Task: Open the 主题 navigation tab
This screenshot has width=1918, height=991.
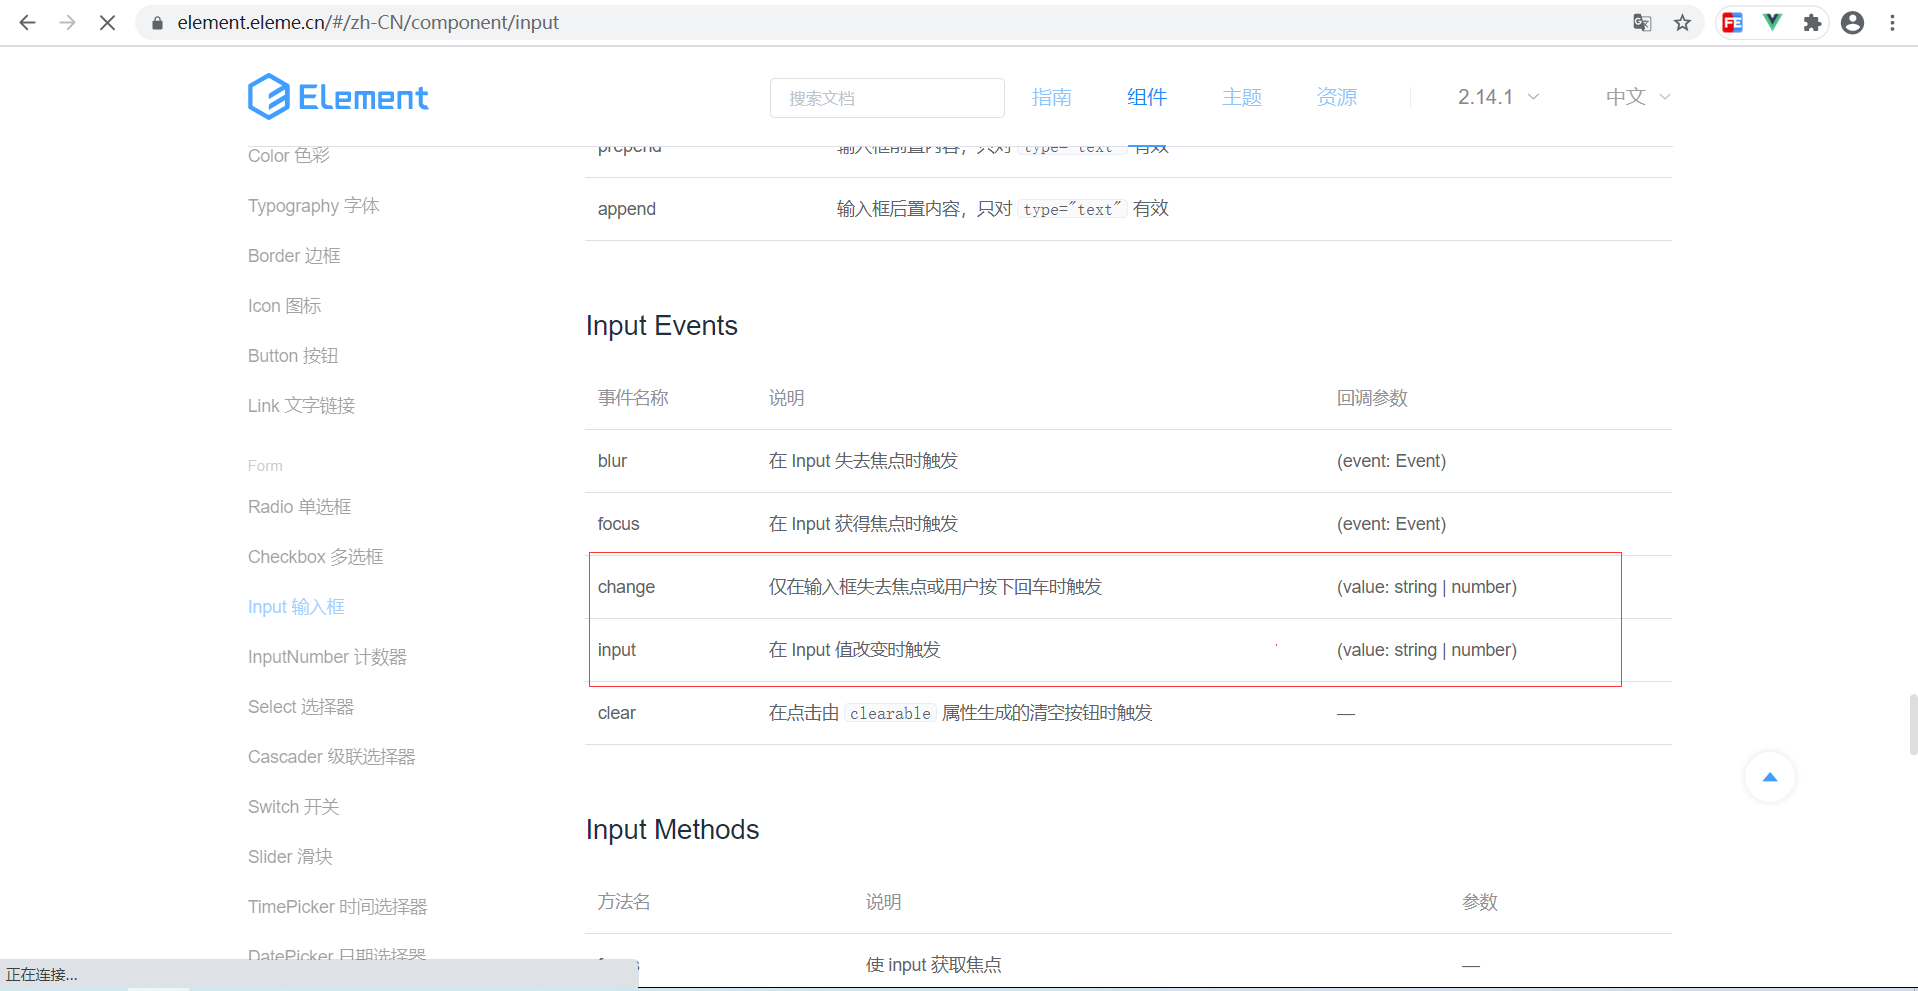Action: click(x=1241, y=97)
